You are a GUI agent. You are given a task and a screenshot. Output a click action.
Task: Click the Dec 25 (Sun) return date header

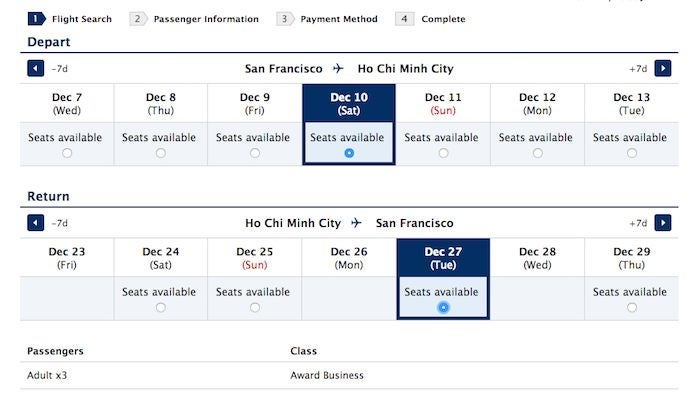(x=255, y=257)
